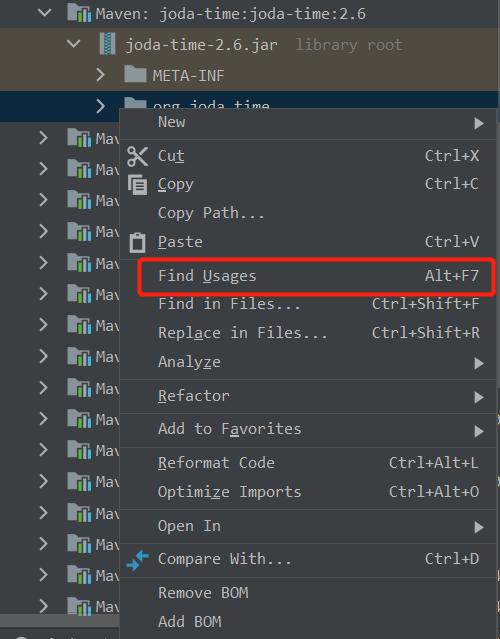
Task: Collapse the Maven: joda-time:joda-time:2.6 node
Action: click(x=44, y=12)
